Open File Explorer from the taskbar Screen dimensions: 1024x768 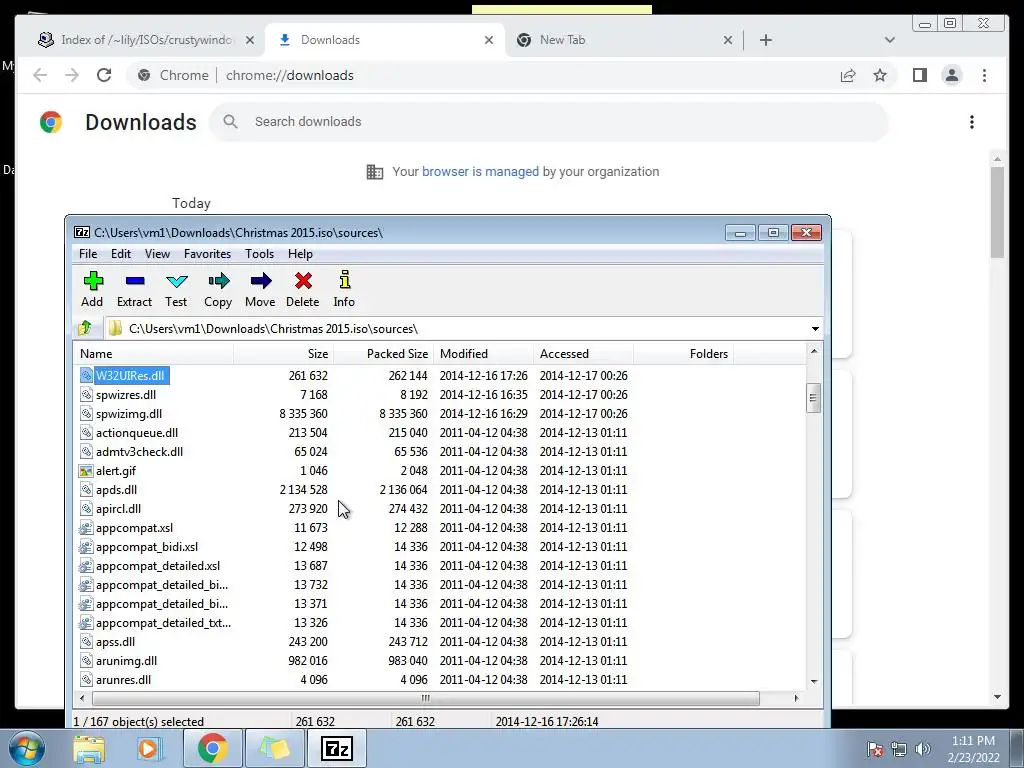(89, 748)
